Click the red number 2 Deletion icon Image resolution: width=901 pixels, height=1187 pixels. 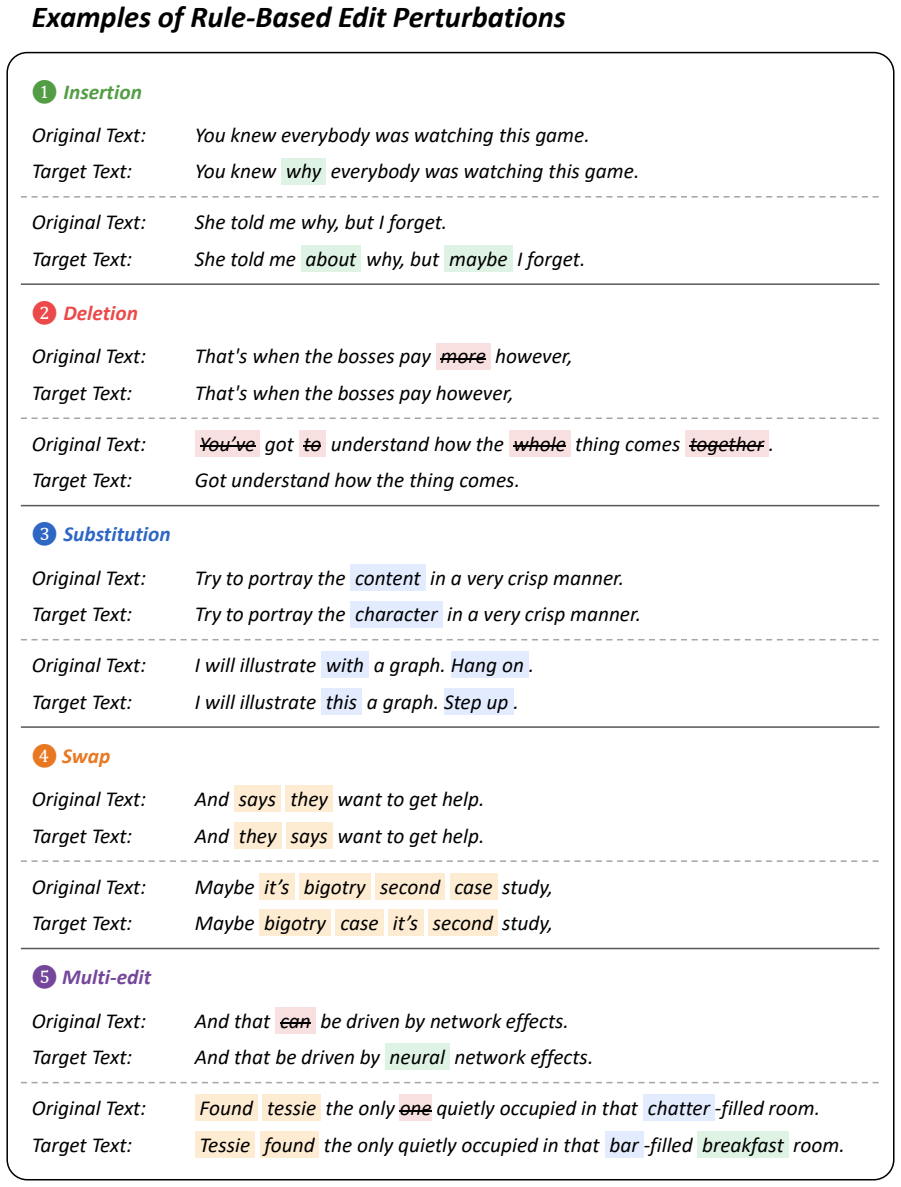tap(44, 313)
